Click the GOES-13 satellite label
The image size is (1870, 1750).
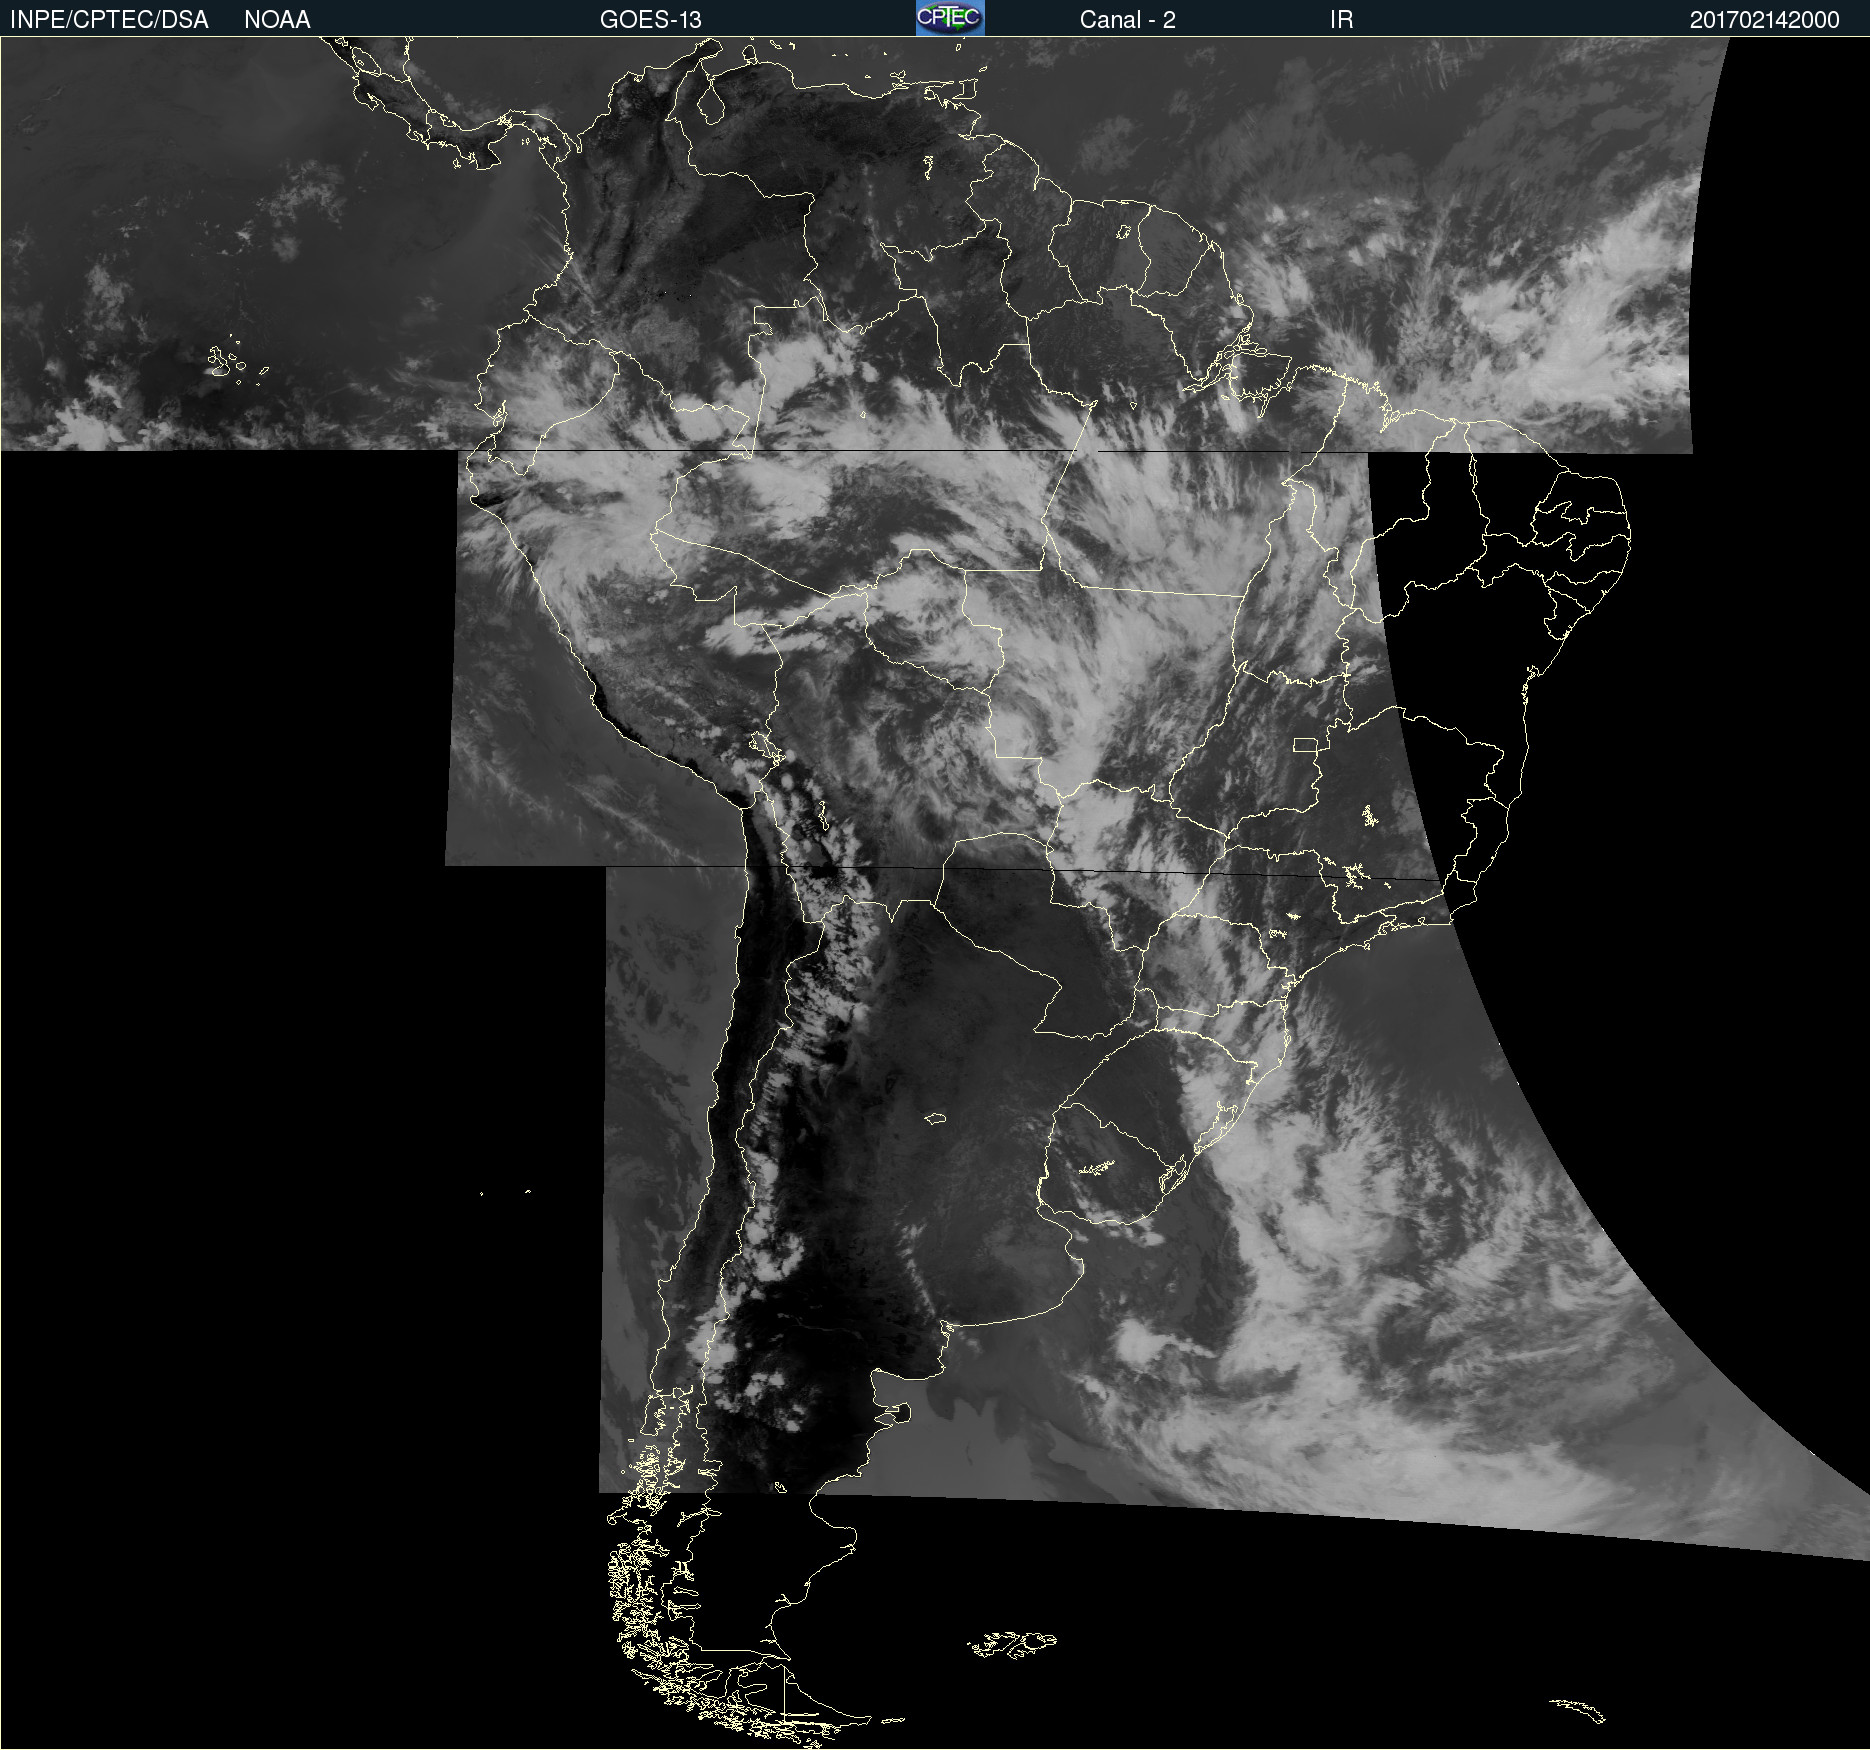[651, 20]
